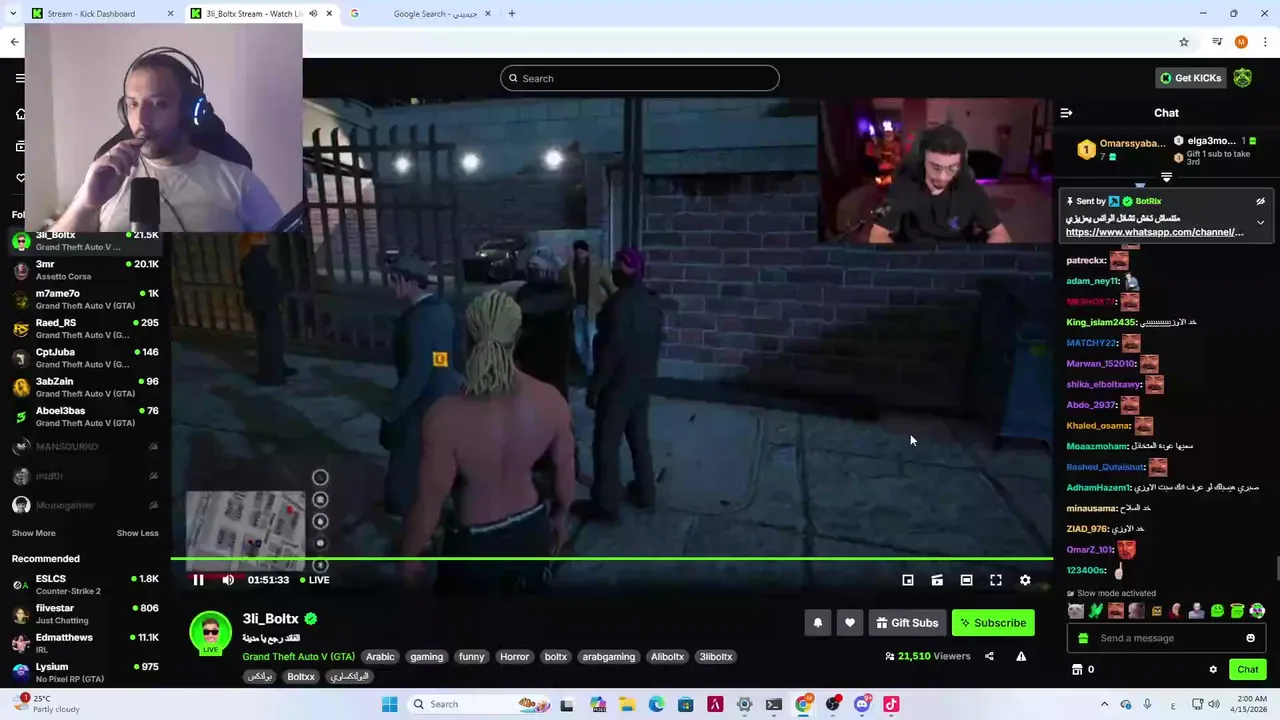Mute audio on 3li_Boltx Stream tab
This screenshot has width=1280, height=720.
pos(313,14)
